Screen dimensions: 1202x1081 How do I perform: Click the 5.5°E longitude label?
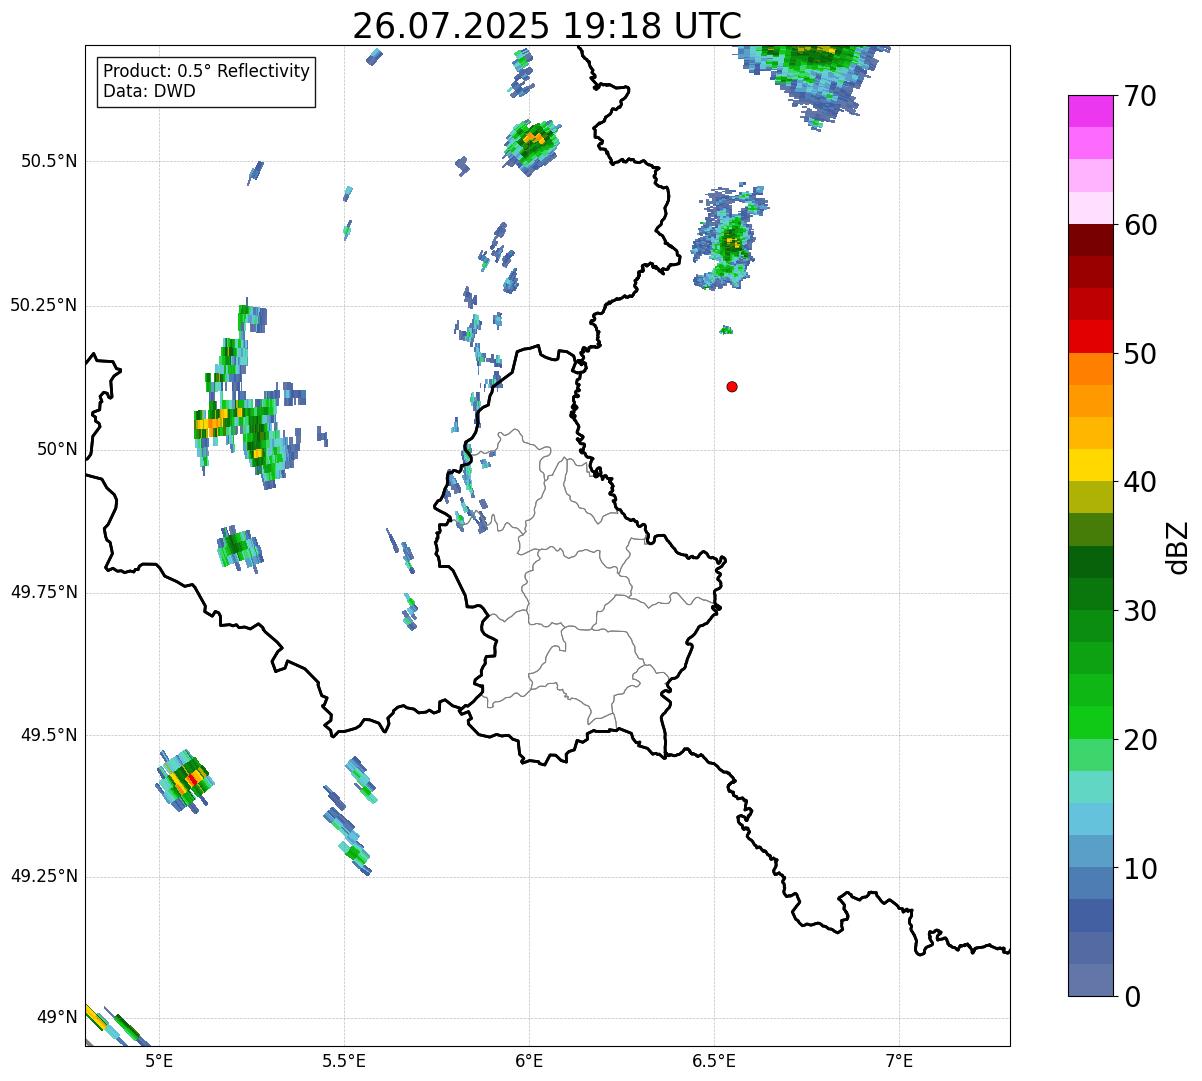[x=344, y=1060]
